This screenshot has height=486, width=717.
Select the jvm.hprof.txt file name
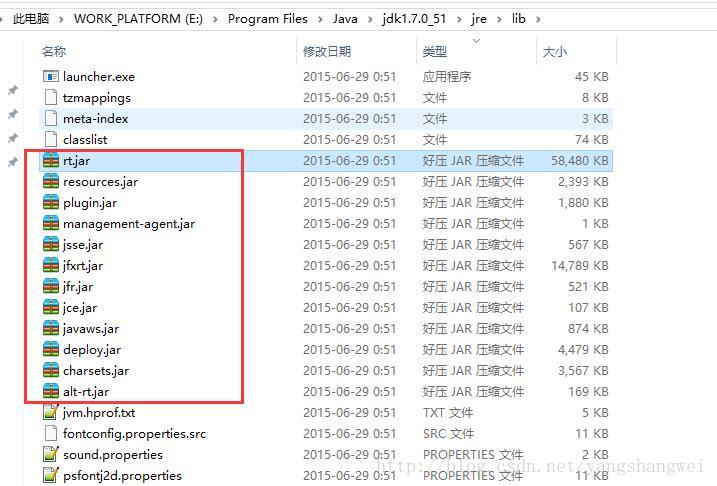[x=99, y=413]
